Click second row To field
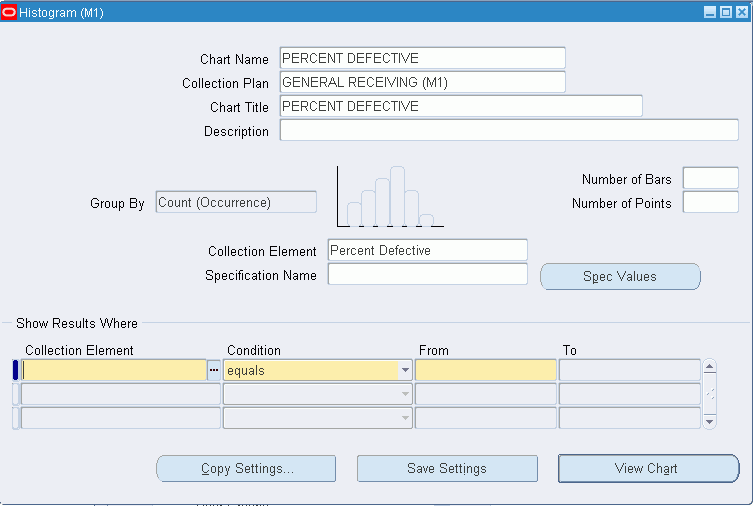Screen dimensions: 753x506 630,394
